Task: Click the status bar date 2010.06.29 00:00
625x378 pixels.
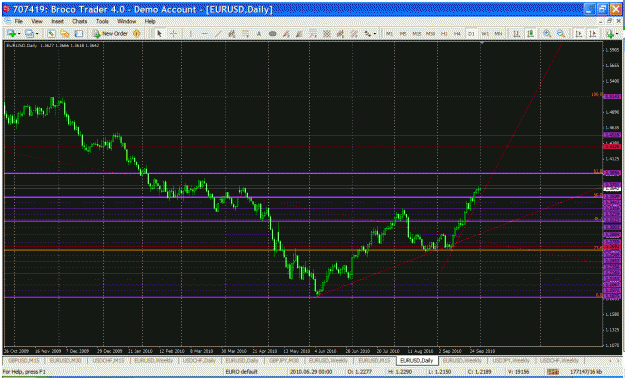Action: 311,372
